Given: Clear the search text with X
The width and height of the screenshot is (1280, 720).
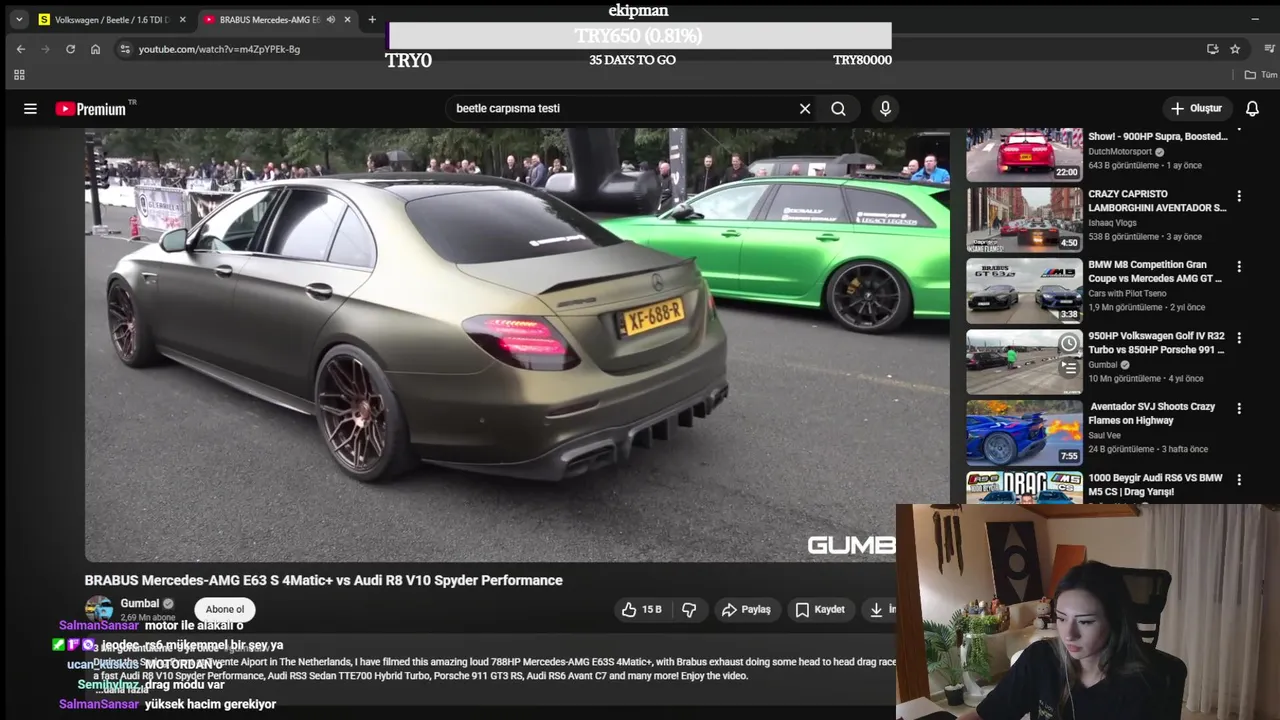Looking at the screenshot, I should (x=805, y=108).
